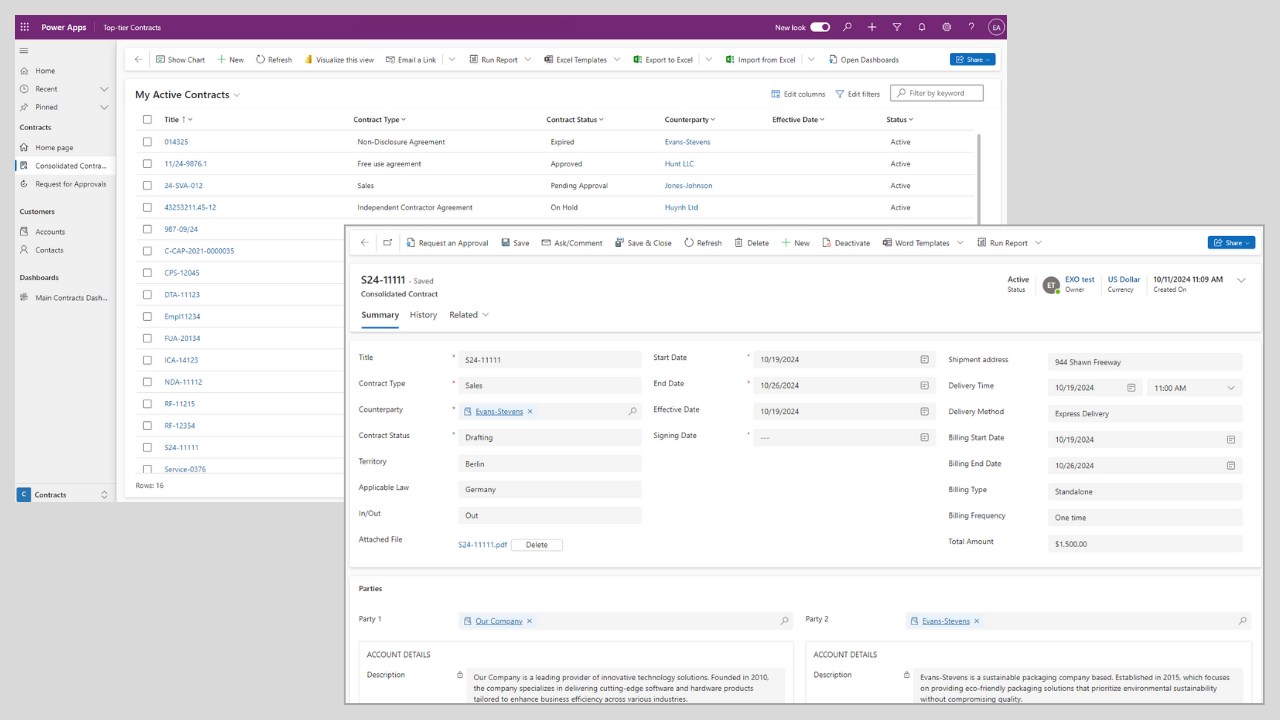The height and width of the screenshot is (720, 1280).
Task: Check the row checkbox for 43253211.45-12
Action: tap(147, 208)
